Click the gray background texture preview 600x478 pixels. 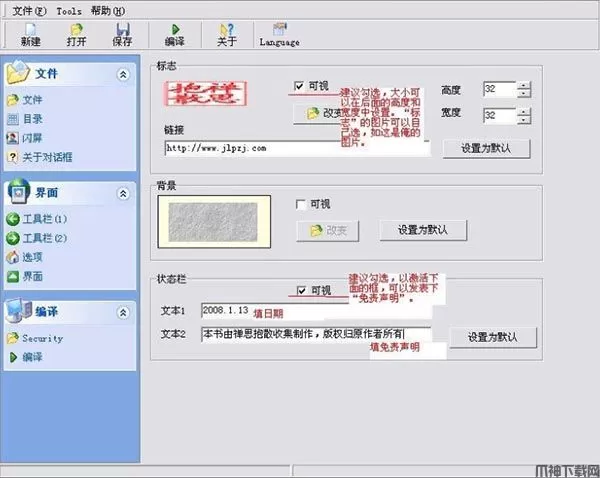click(214, 222)
